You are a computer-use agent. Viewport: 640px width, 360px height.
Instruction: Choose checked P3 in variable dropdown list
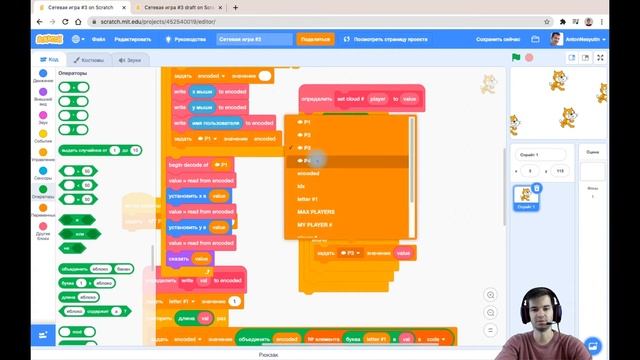(x=347, y=148)
